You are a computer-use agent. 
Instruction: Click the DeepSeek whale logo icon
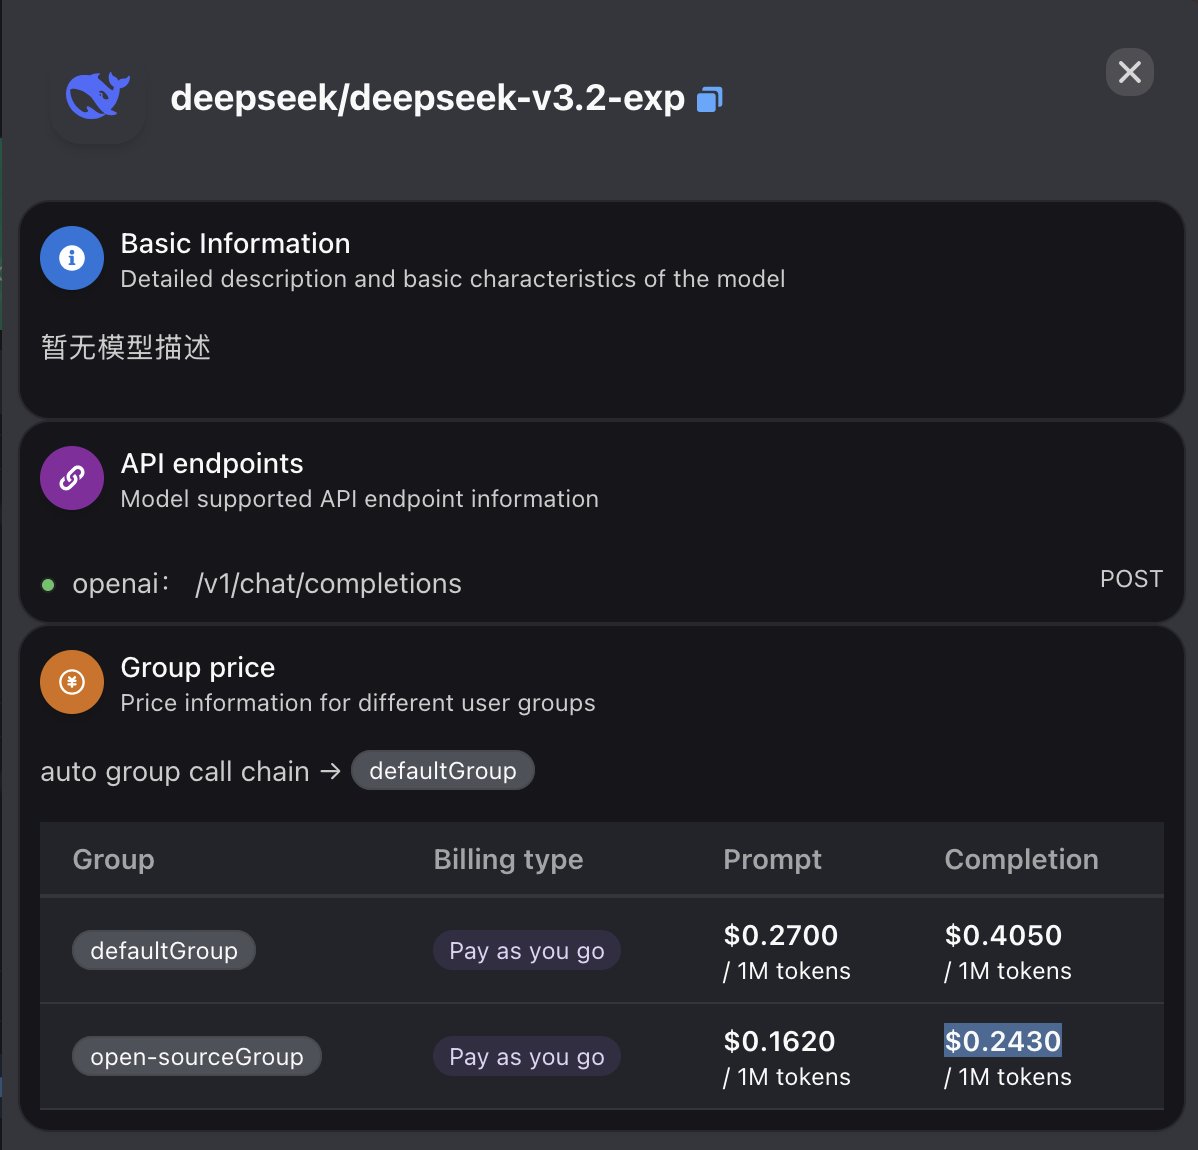[97, 97]
